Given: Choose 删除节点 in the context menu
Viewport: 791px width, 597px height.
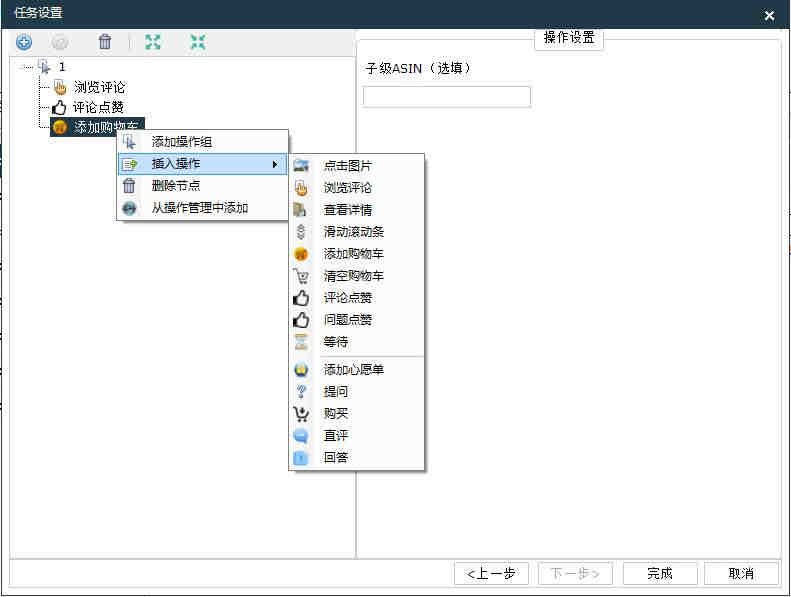Looking at the screenshot, I should [x=202, y=186].
